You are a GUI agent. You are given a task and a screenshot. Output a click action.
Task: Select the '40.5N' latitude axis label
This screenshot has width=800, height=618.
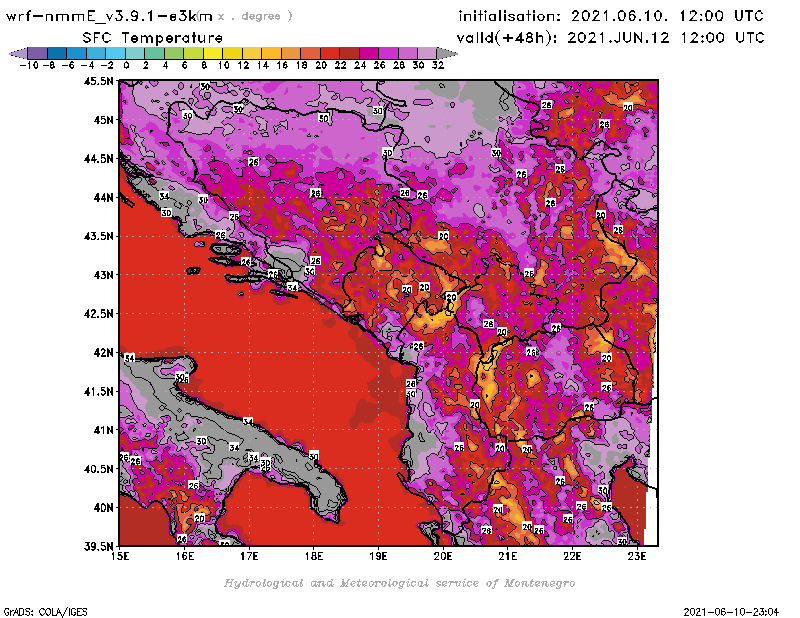tap(98, 469)
